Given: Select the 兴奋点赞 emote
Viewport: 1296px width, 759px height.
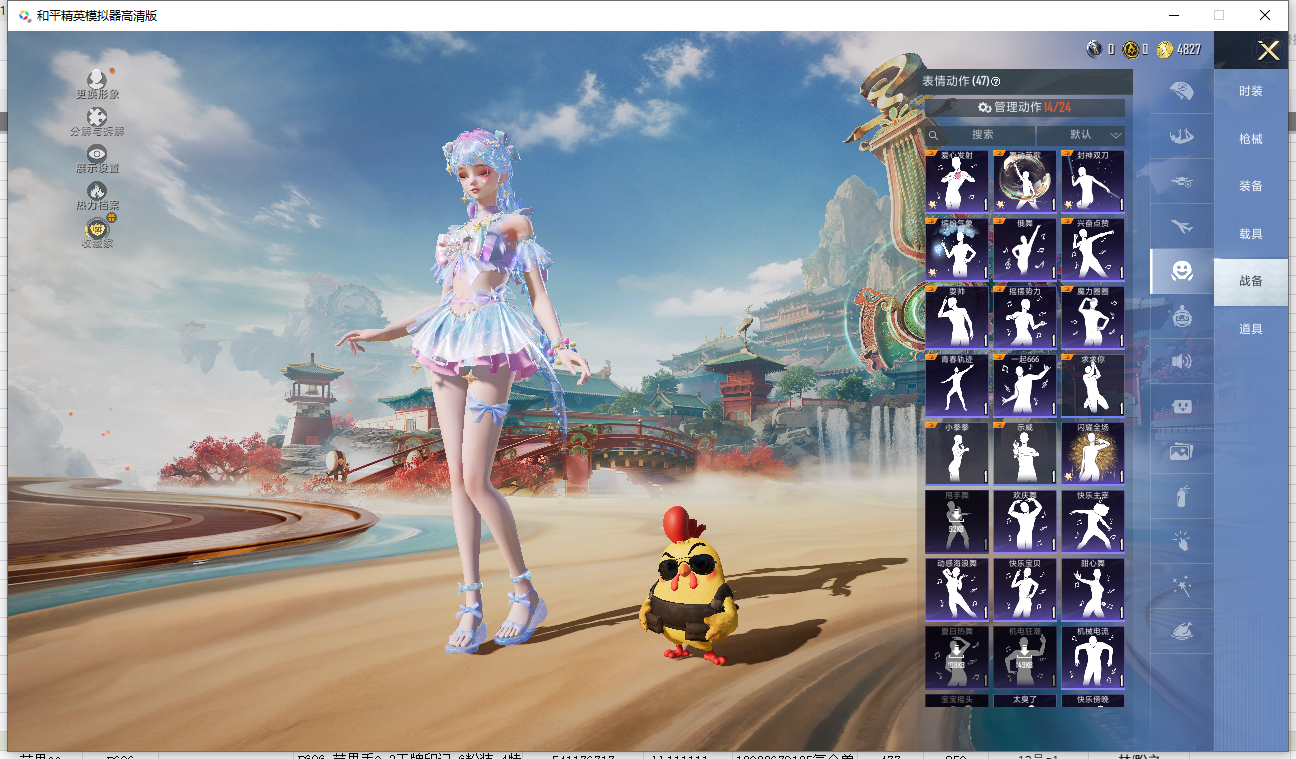Looking at the screenshot, I should pos(1093,248).
